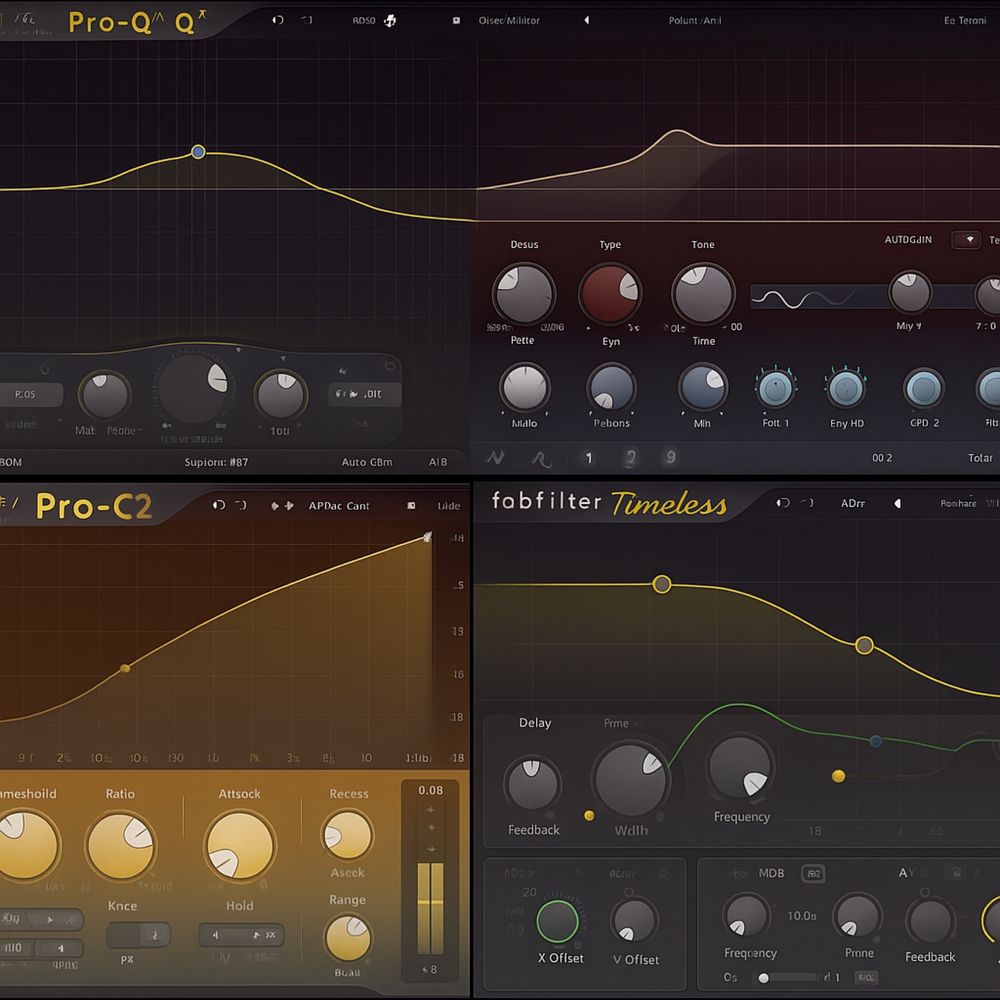
Task: Click AIB in the Pro-Q status bar
Action: pos(438,462)
